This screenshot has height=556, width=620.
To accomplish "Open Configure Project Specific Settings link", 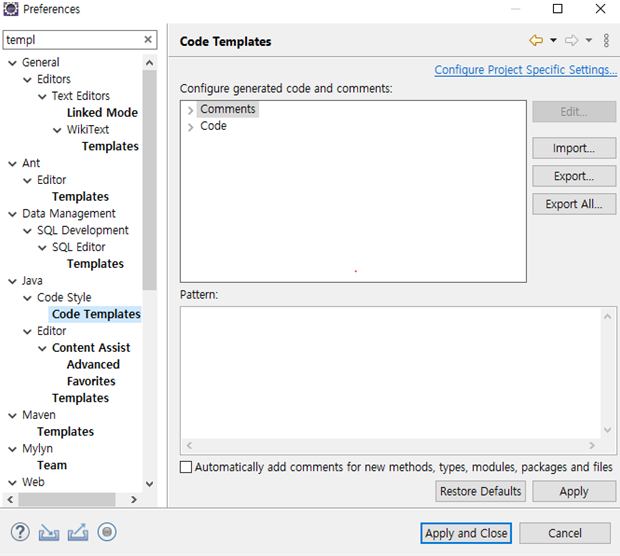I will click(x=525, y=70).
